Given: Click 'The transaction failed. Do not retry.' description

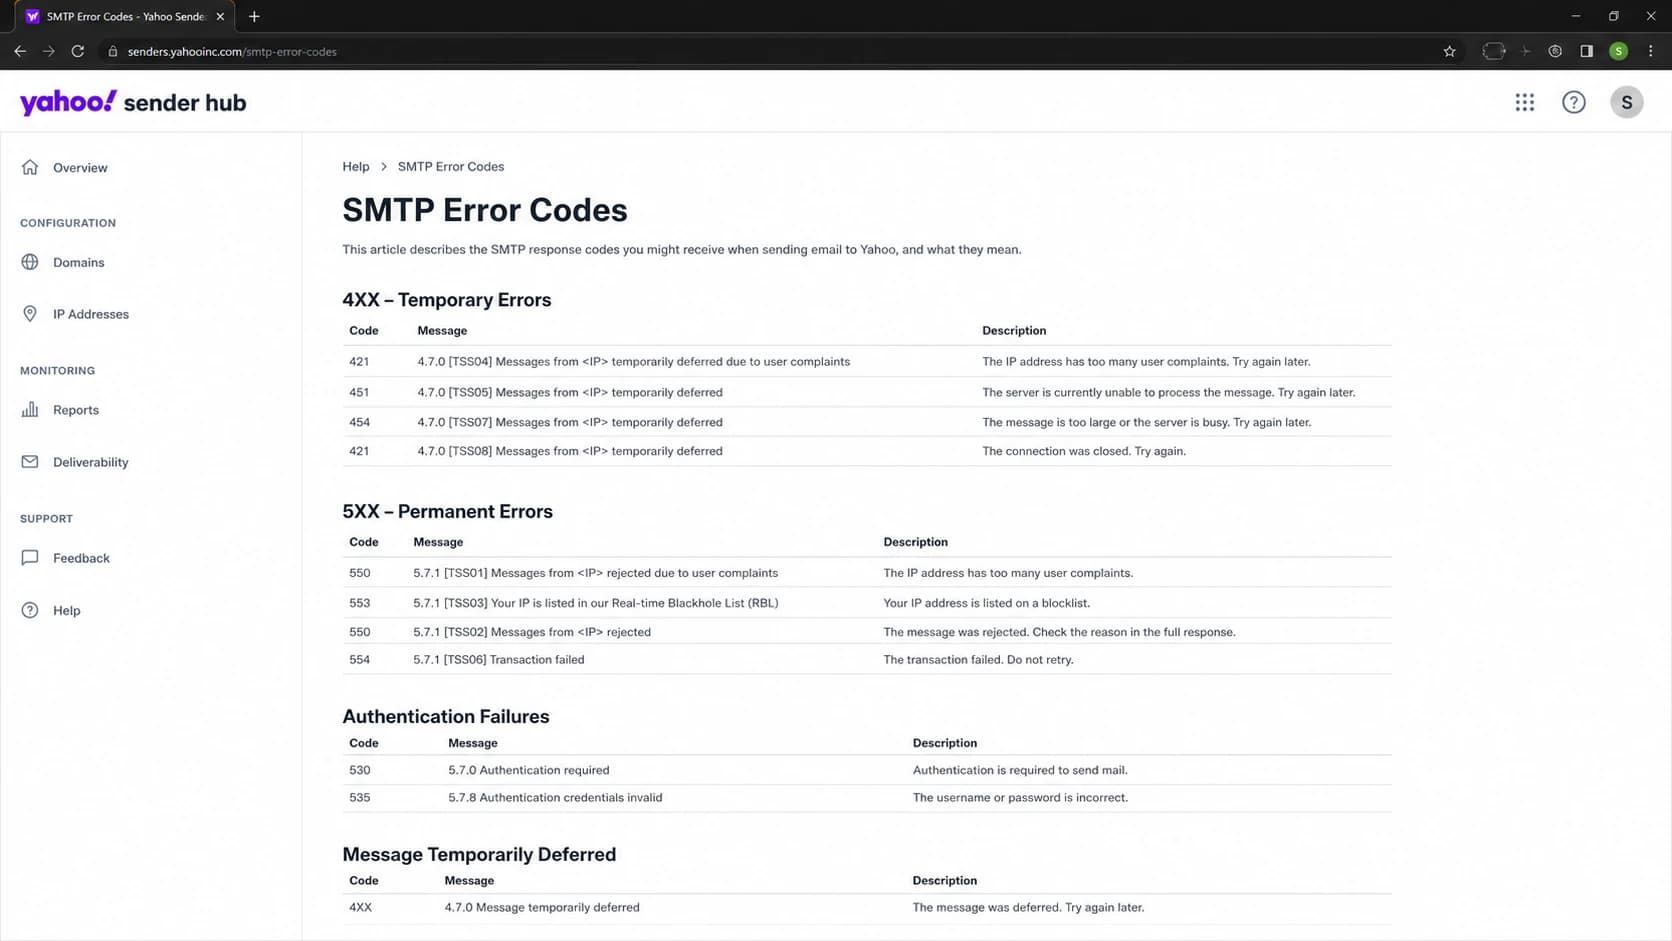Looking at the screenshot, I should coord(978,659).
